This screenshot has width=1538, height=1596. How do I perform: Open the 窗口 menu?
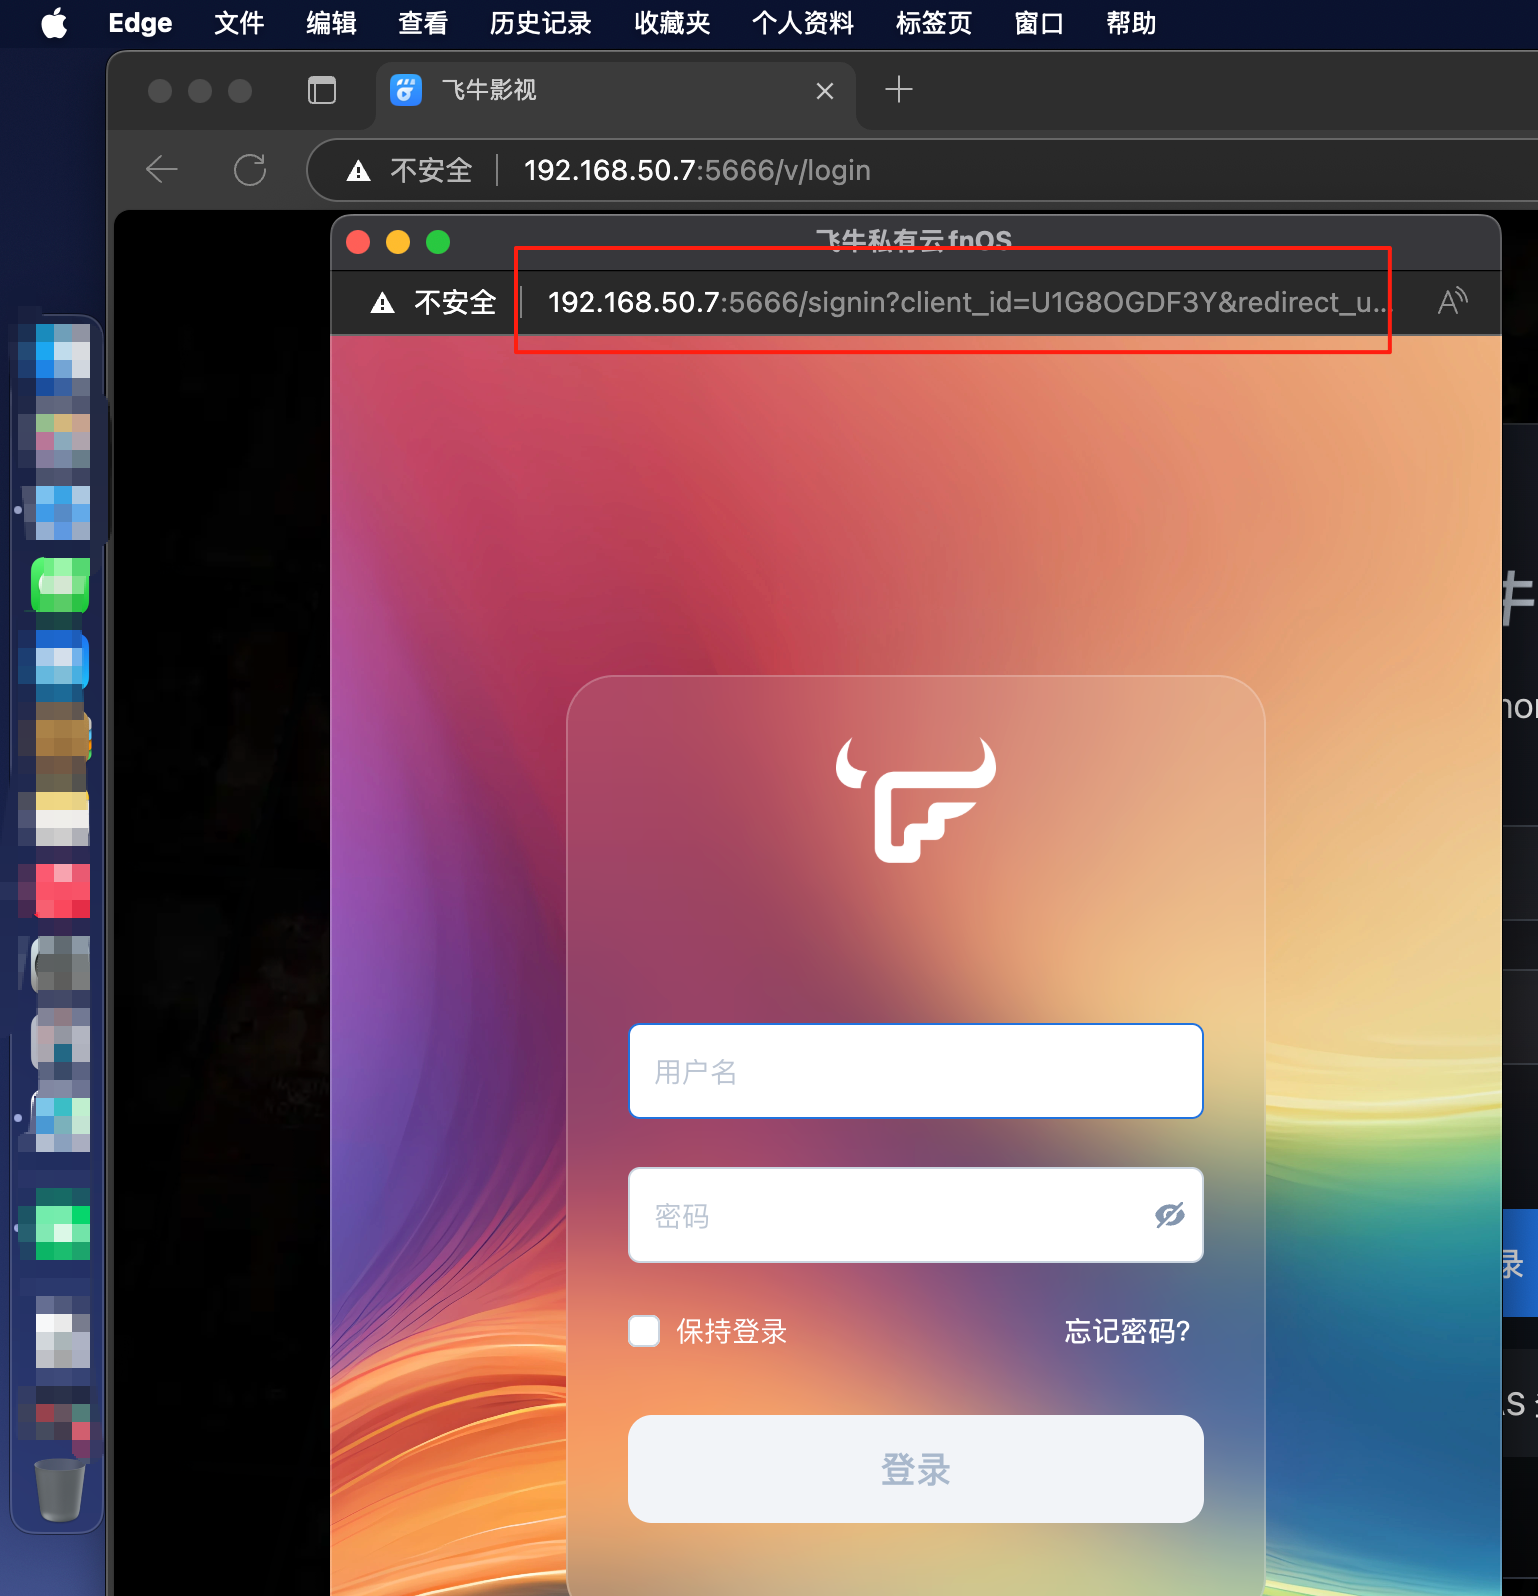[x=1039, y=23]
